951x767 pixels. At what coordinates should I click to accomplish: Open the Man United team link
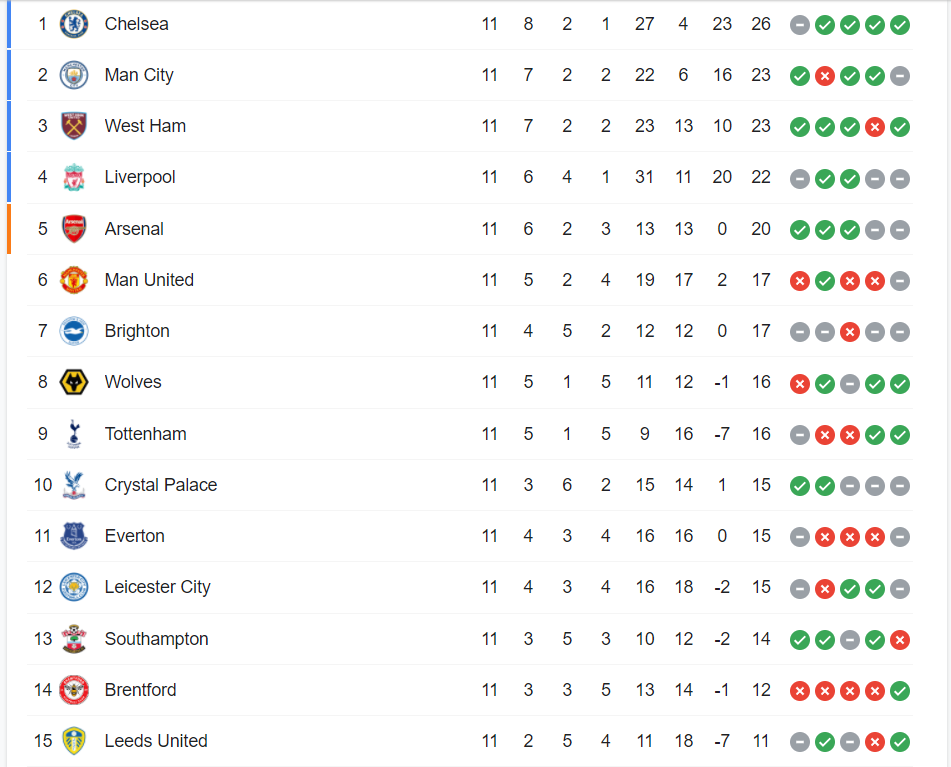[x=149, y=280]
